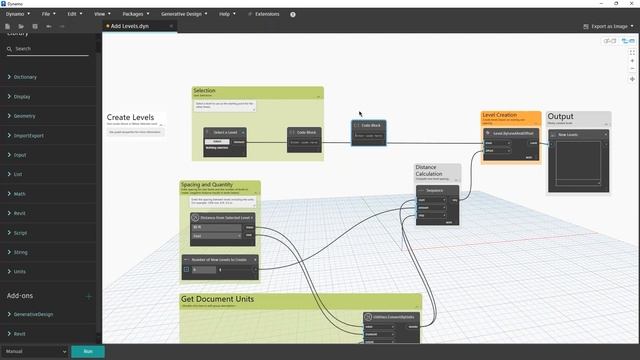The image size is (640, 360).
Task: Click the Run button
Action: [x=88, y=351]
